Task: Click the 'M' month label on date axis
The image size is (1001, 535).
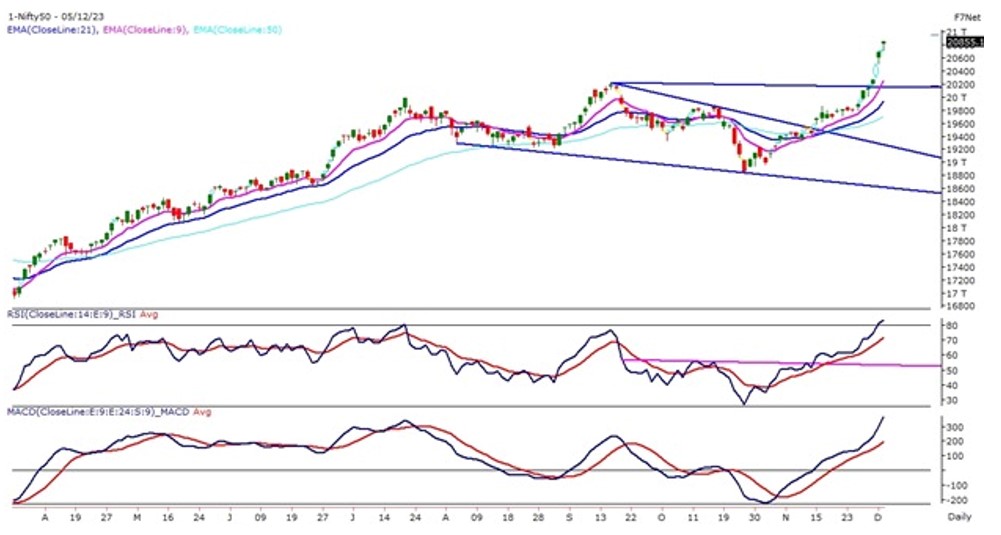Action: coord(137,518)
